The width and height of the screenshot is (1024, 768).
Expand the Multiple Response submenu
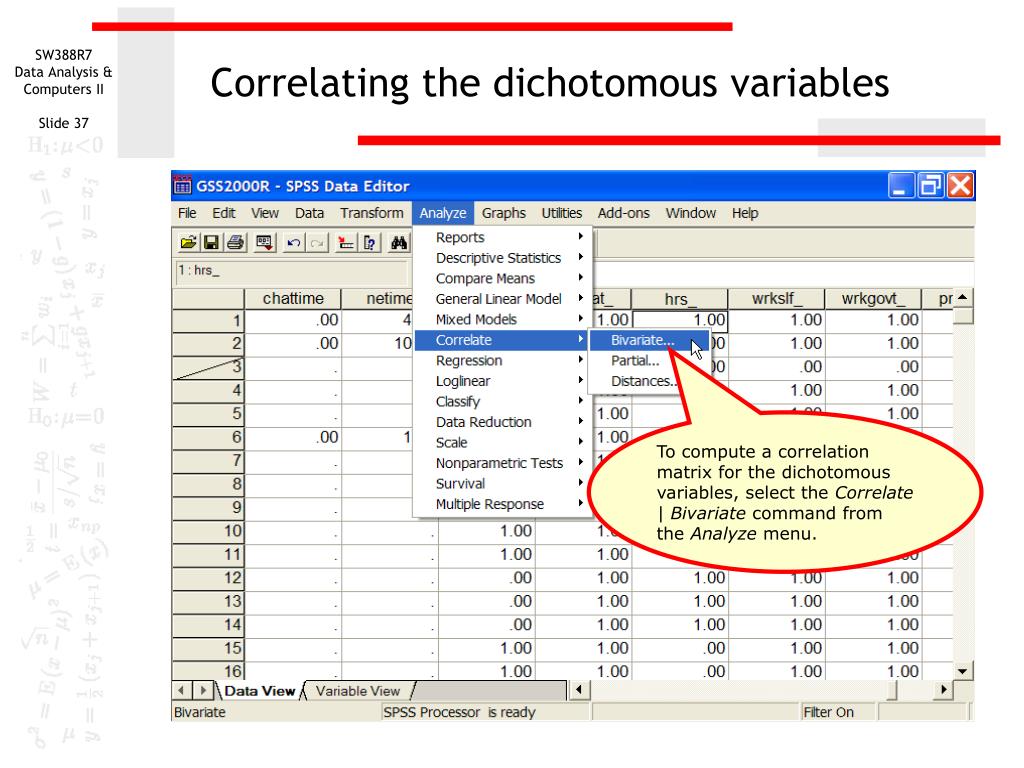503,504
